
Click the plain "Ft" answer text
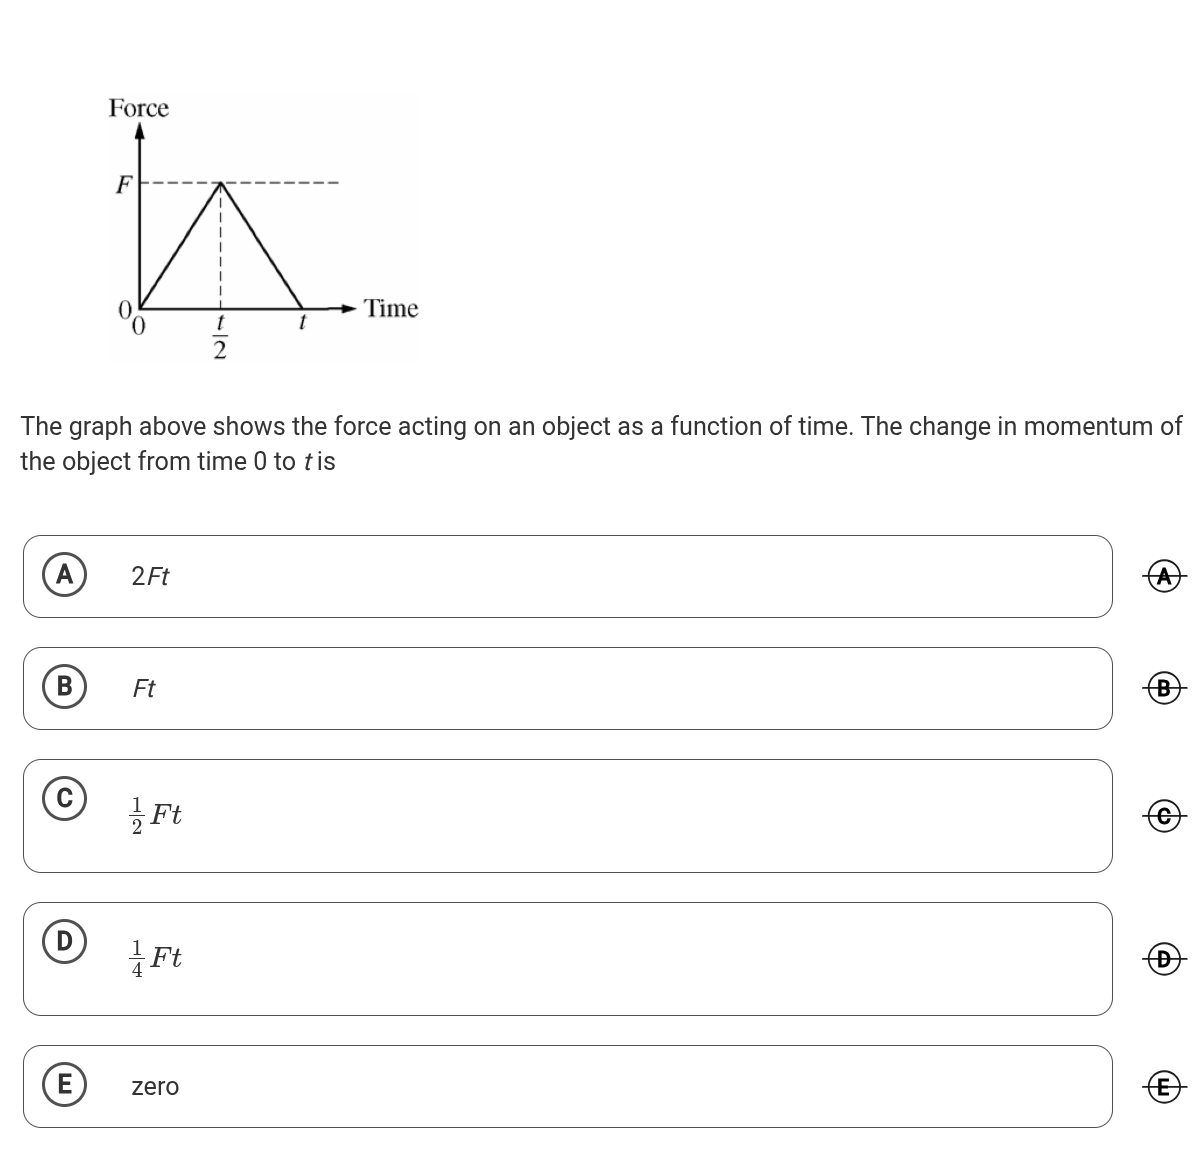point(144,689)
